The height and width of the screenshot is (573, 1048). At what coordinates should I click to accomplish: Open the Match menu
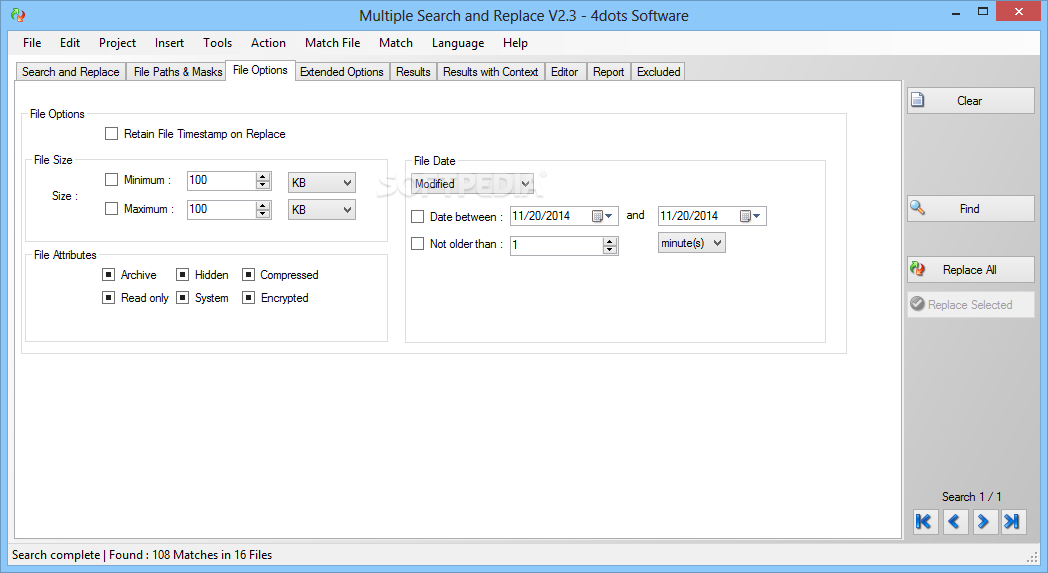[396, 43]
